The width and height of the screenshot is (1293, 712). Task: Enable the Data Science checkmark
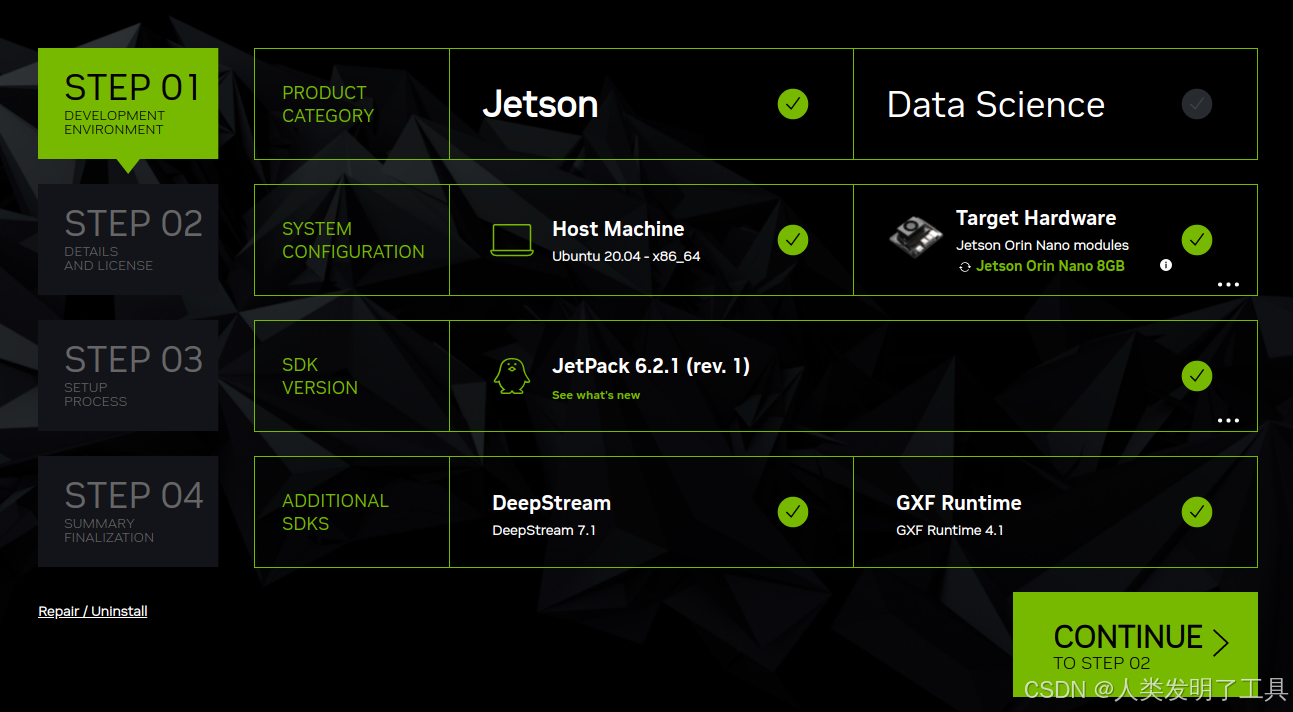(x=1197, y=104)
